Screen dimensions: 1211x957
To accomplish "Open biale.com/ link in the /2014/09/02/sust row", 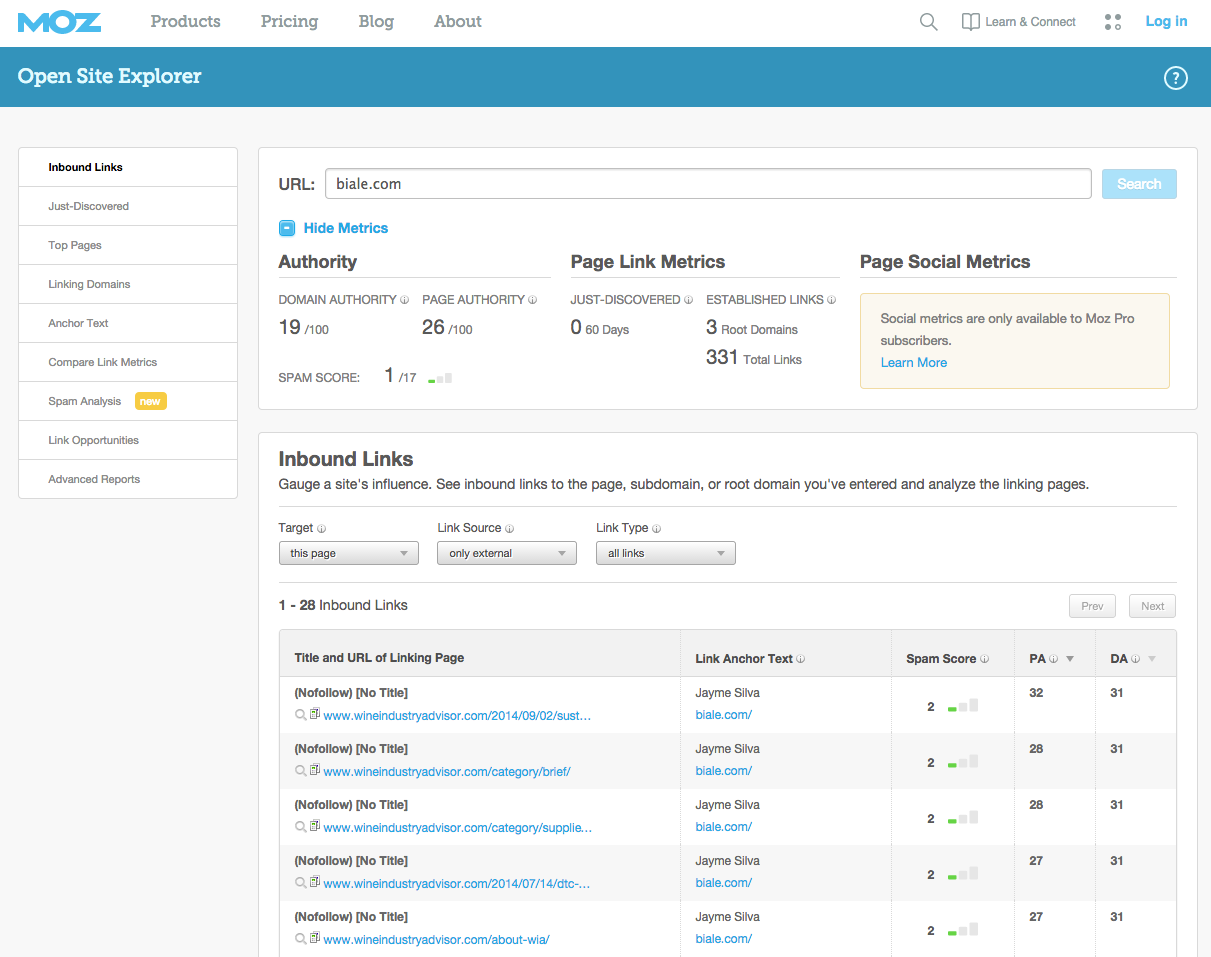I will point(724,715).
